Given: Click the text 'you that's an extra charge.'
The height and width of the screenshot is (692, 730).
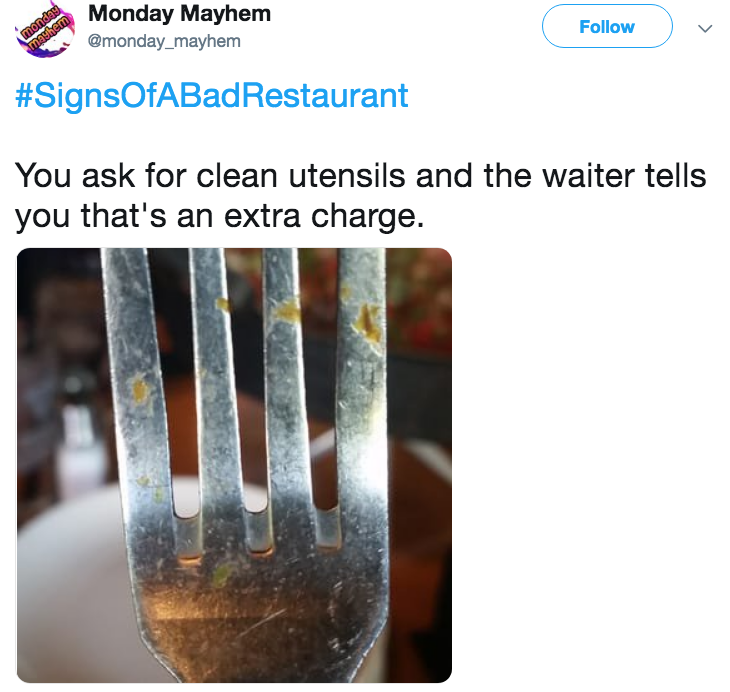Looking at the screenshot, I should click(220, 217).
